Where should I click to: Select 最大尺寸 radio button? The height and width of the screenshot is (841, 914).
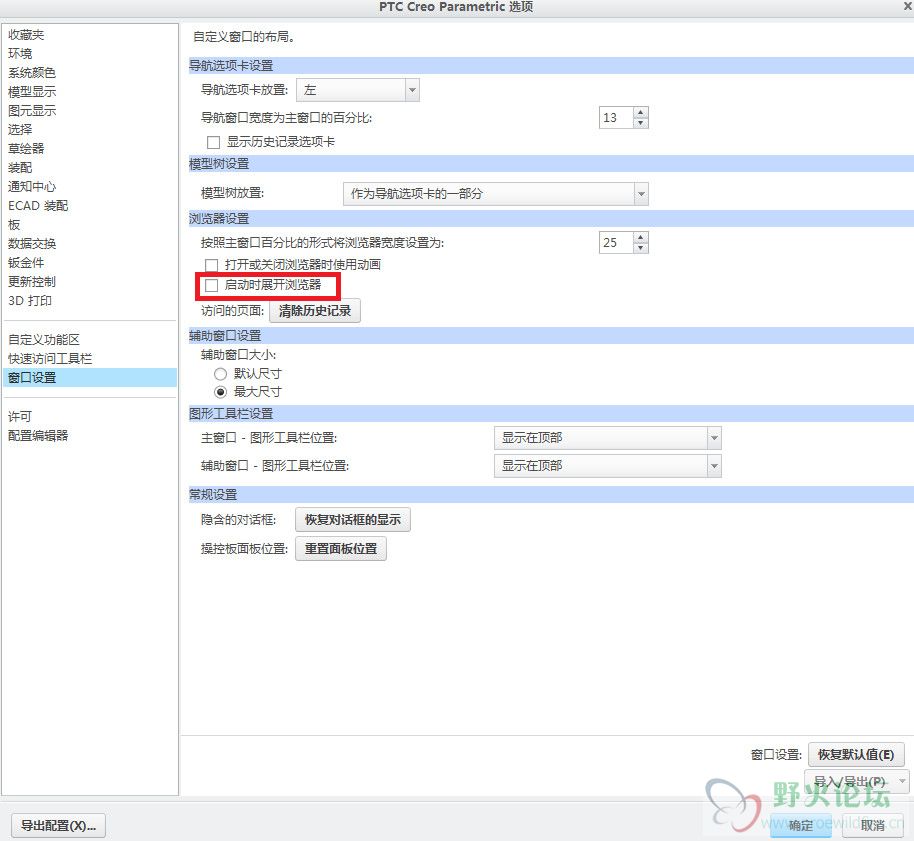click(x=220, y=392)
